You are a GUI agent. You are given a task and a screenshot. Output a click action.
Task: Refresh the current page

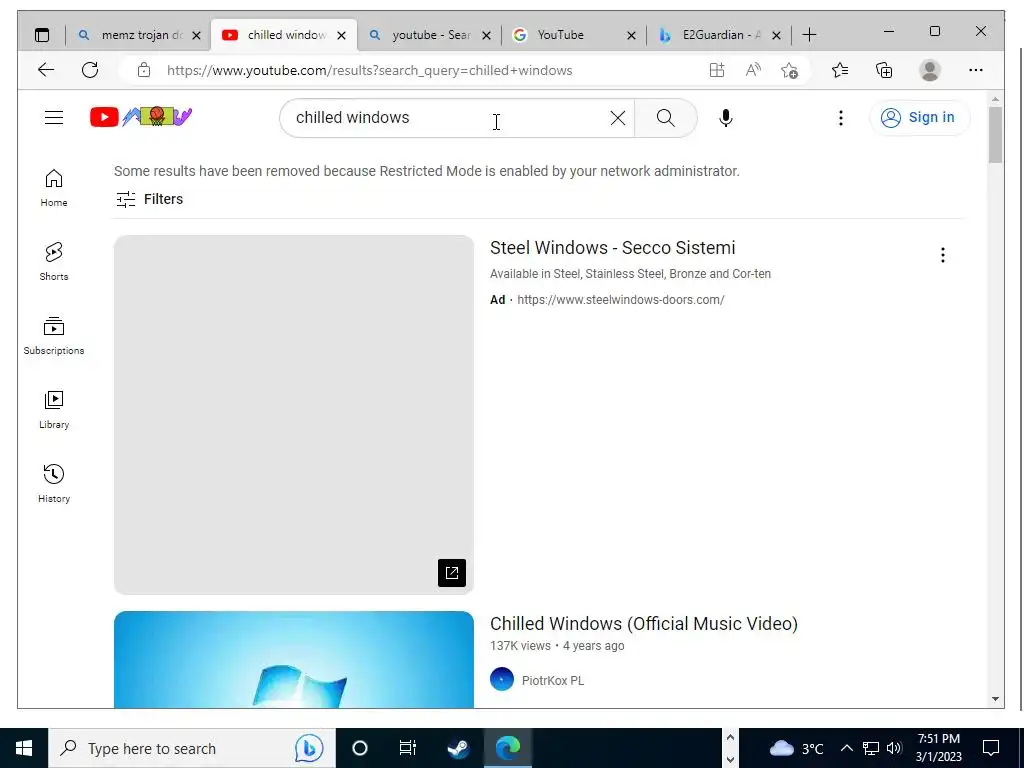coord(90,70)
